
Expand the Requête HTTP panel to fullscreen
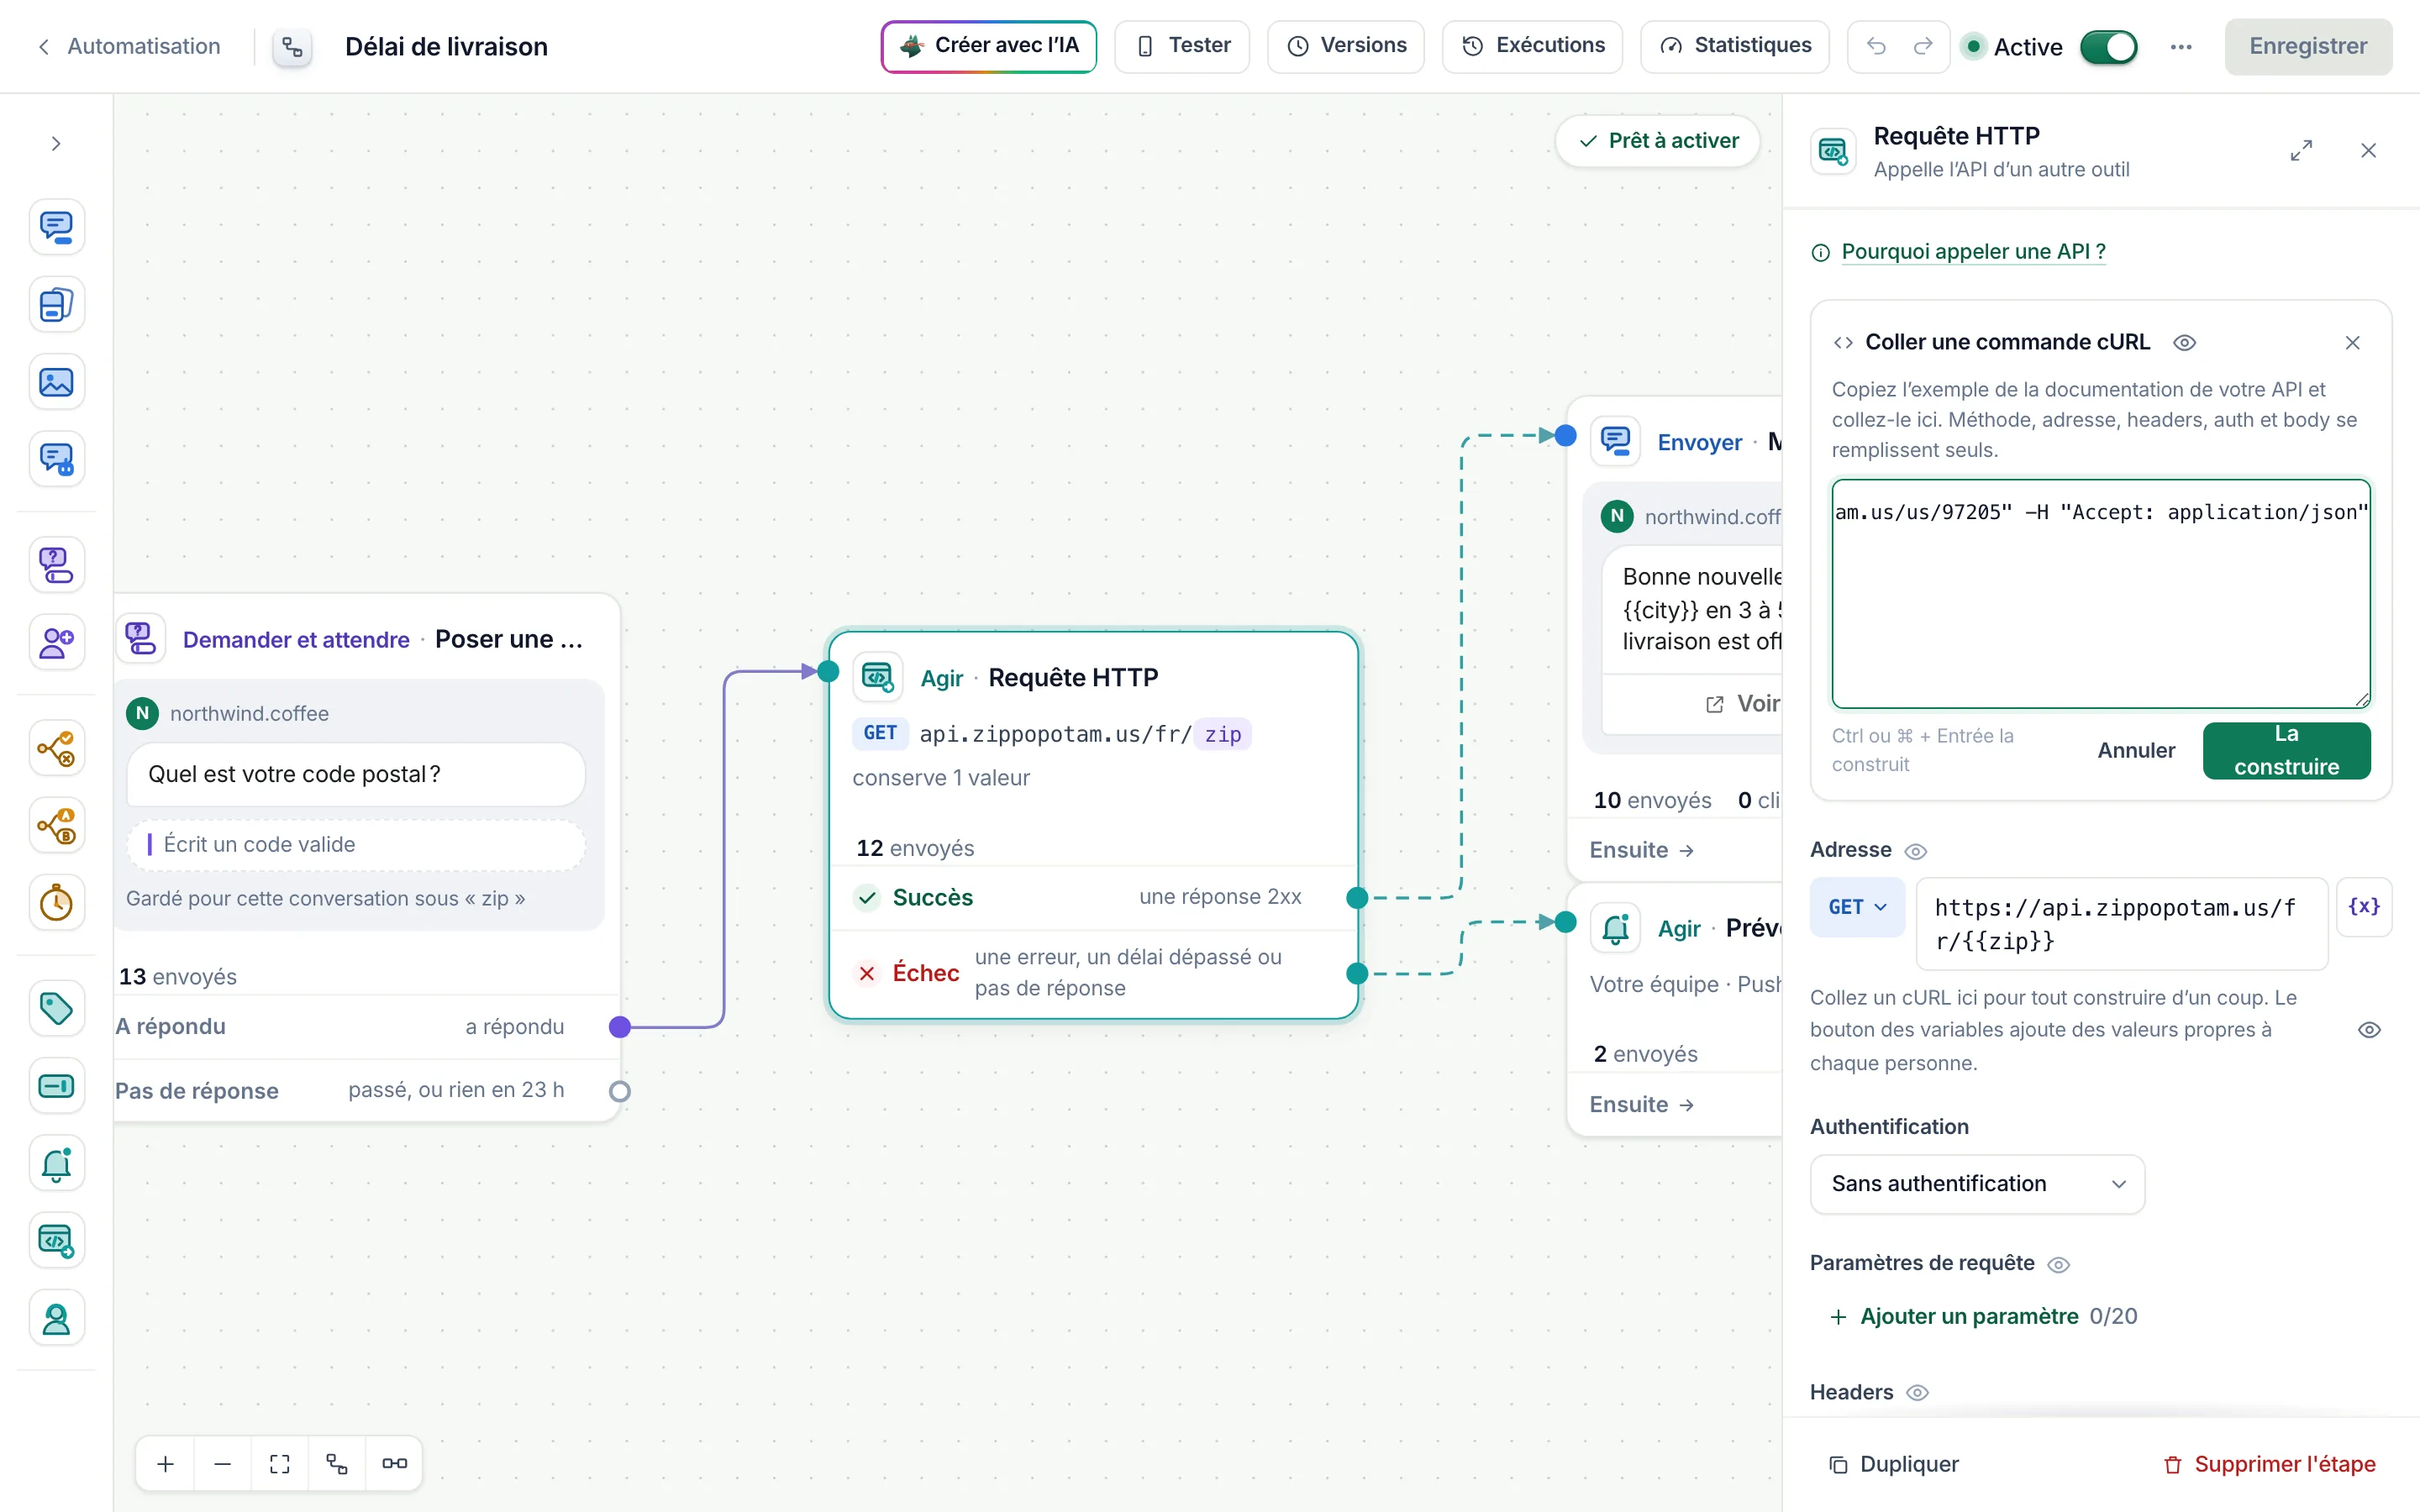(2301, 151)
